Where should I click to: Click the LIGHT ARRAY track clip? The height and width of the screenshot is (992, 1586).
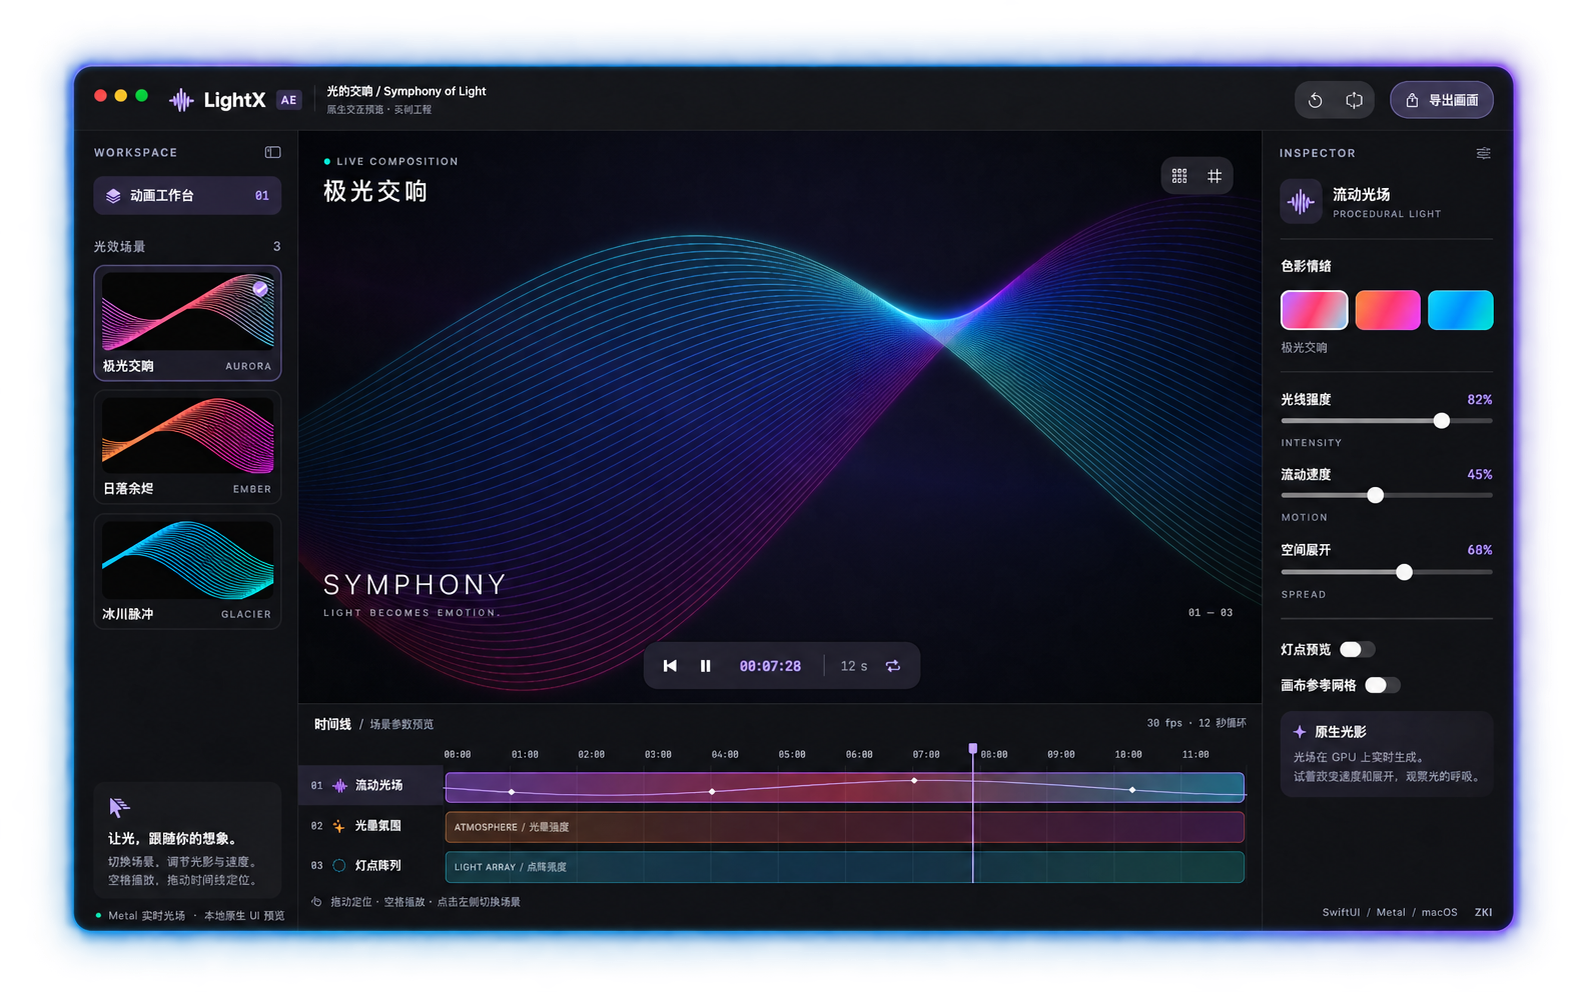(844, 867)
